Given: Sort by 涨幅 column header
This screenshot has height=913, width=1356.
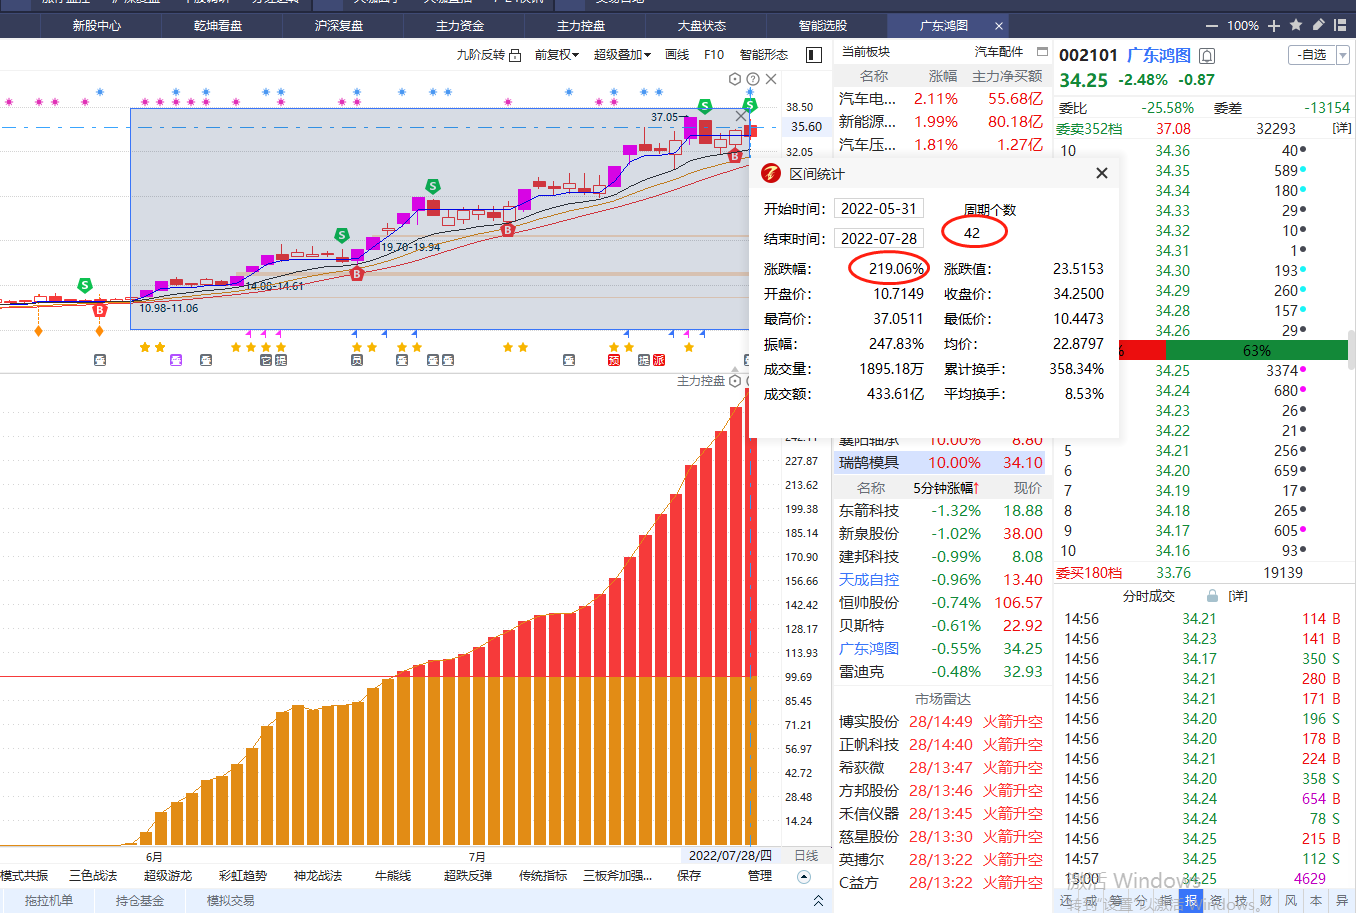Looking at the screenshot, I should pos(942,76).
